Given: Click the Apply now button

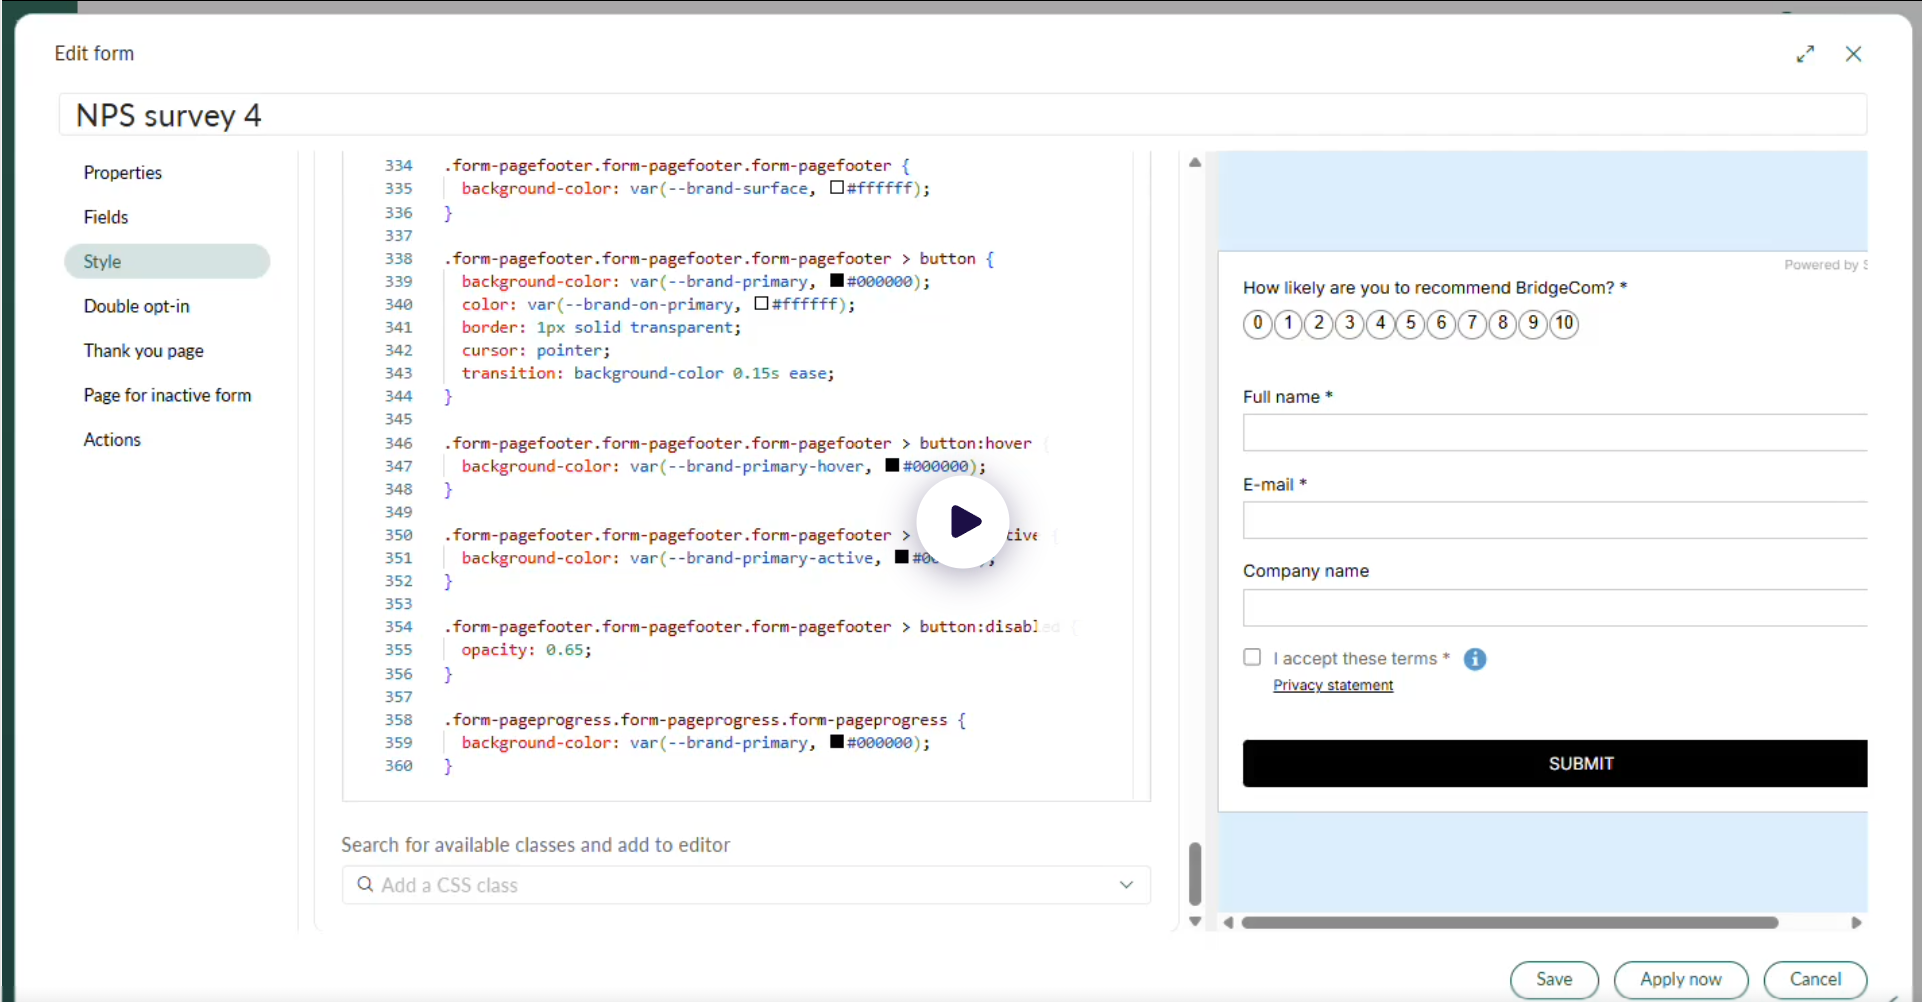Looking at the screenshot, I should point(1681,980).
